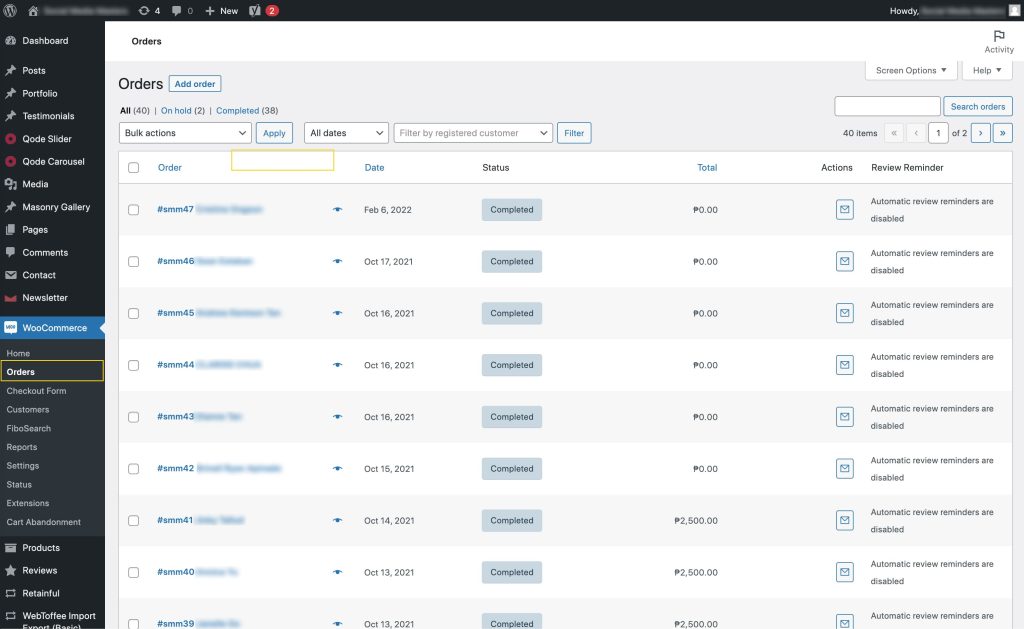Open the Customers submenu under WooCommerce
Image resolution: width=1024 pixels, height=629 pixels.
click(28, 410)
